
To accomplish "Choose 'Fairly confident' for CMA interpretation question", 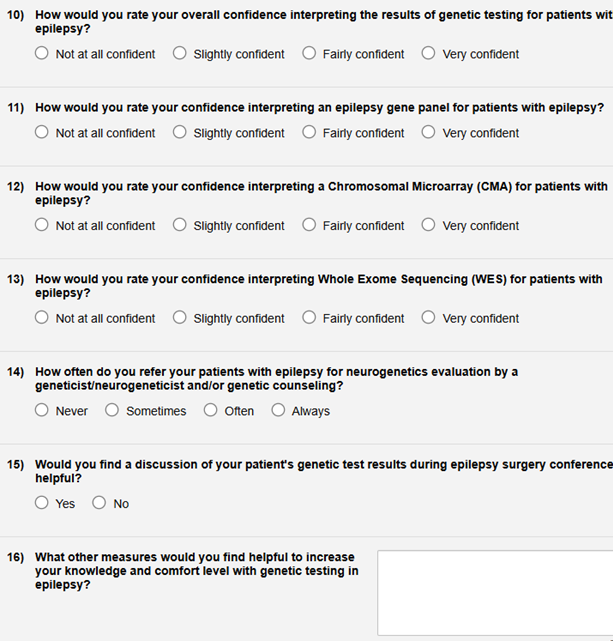I will tap(309, 226).
